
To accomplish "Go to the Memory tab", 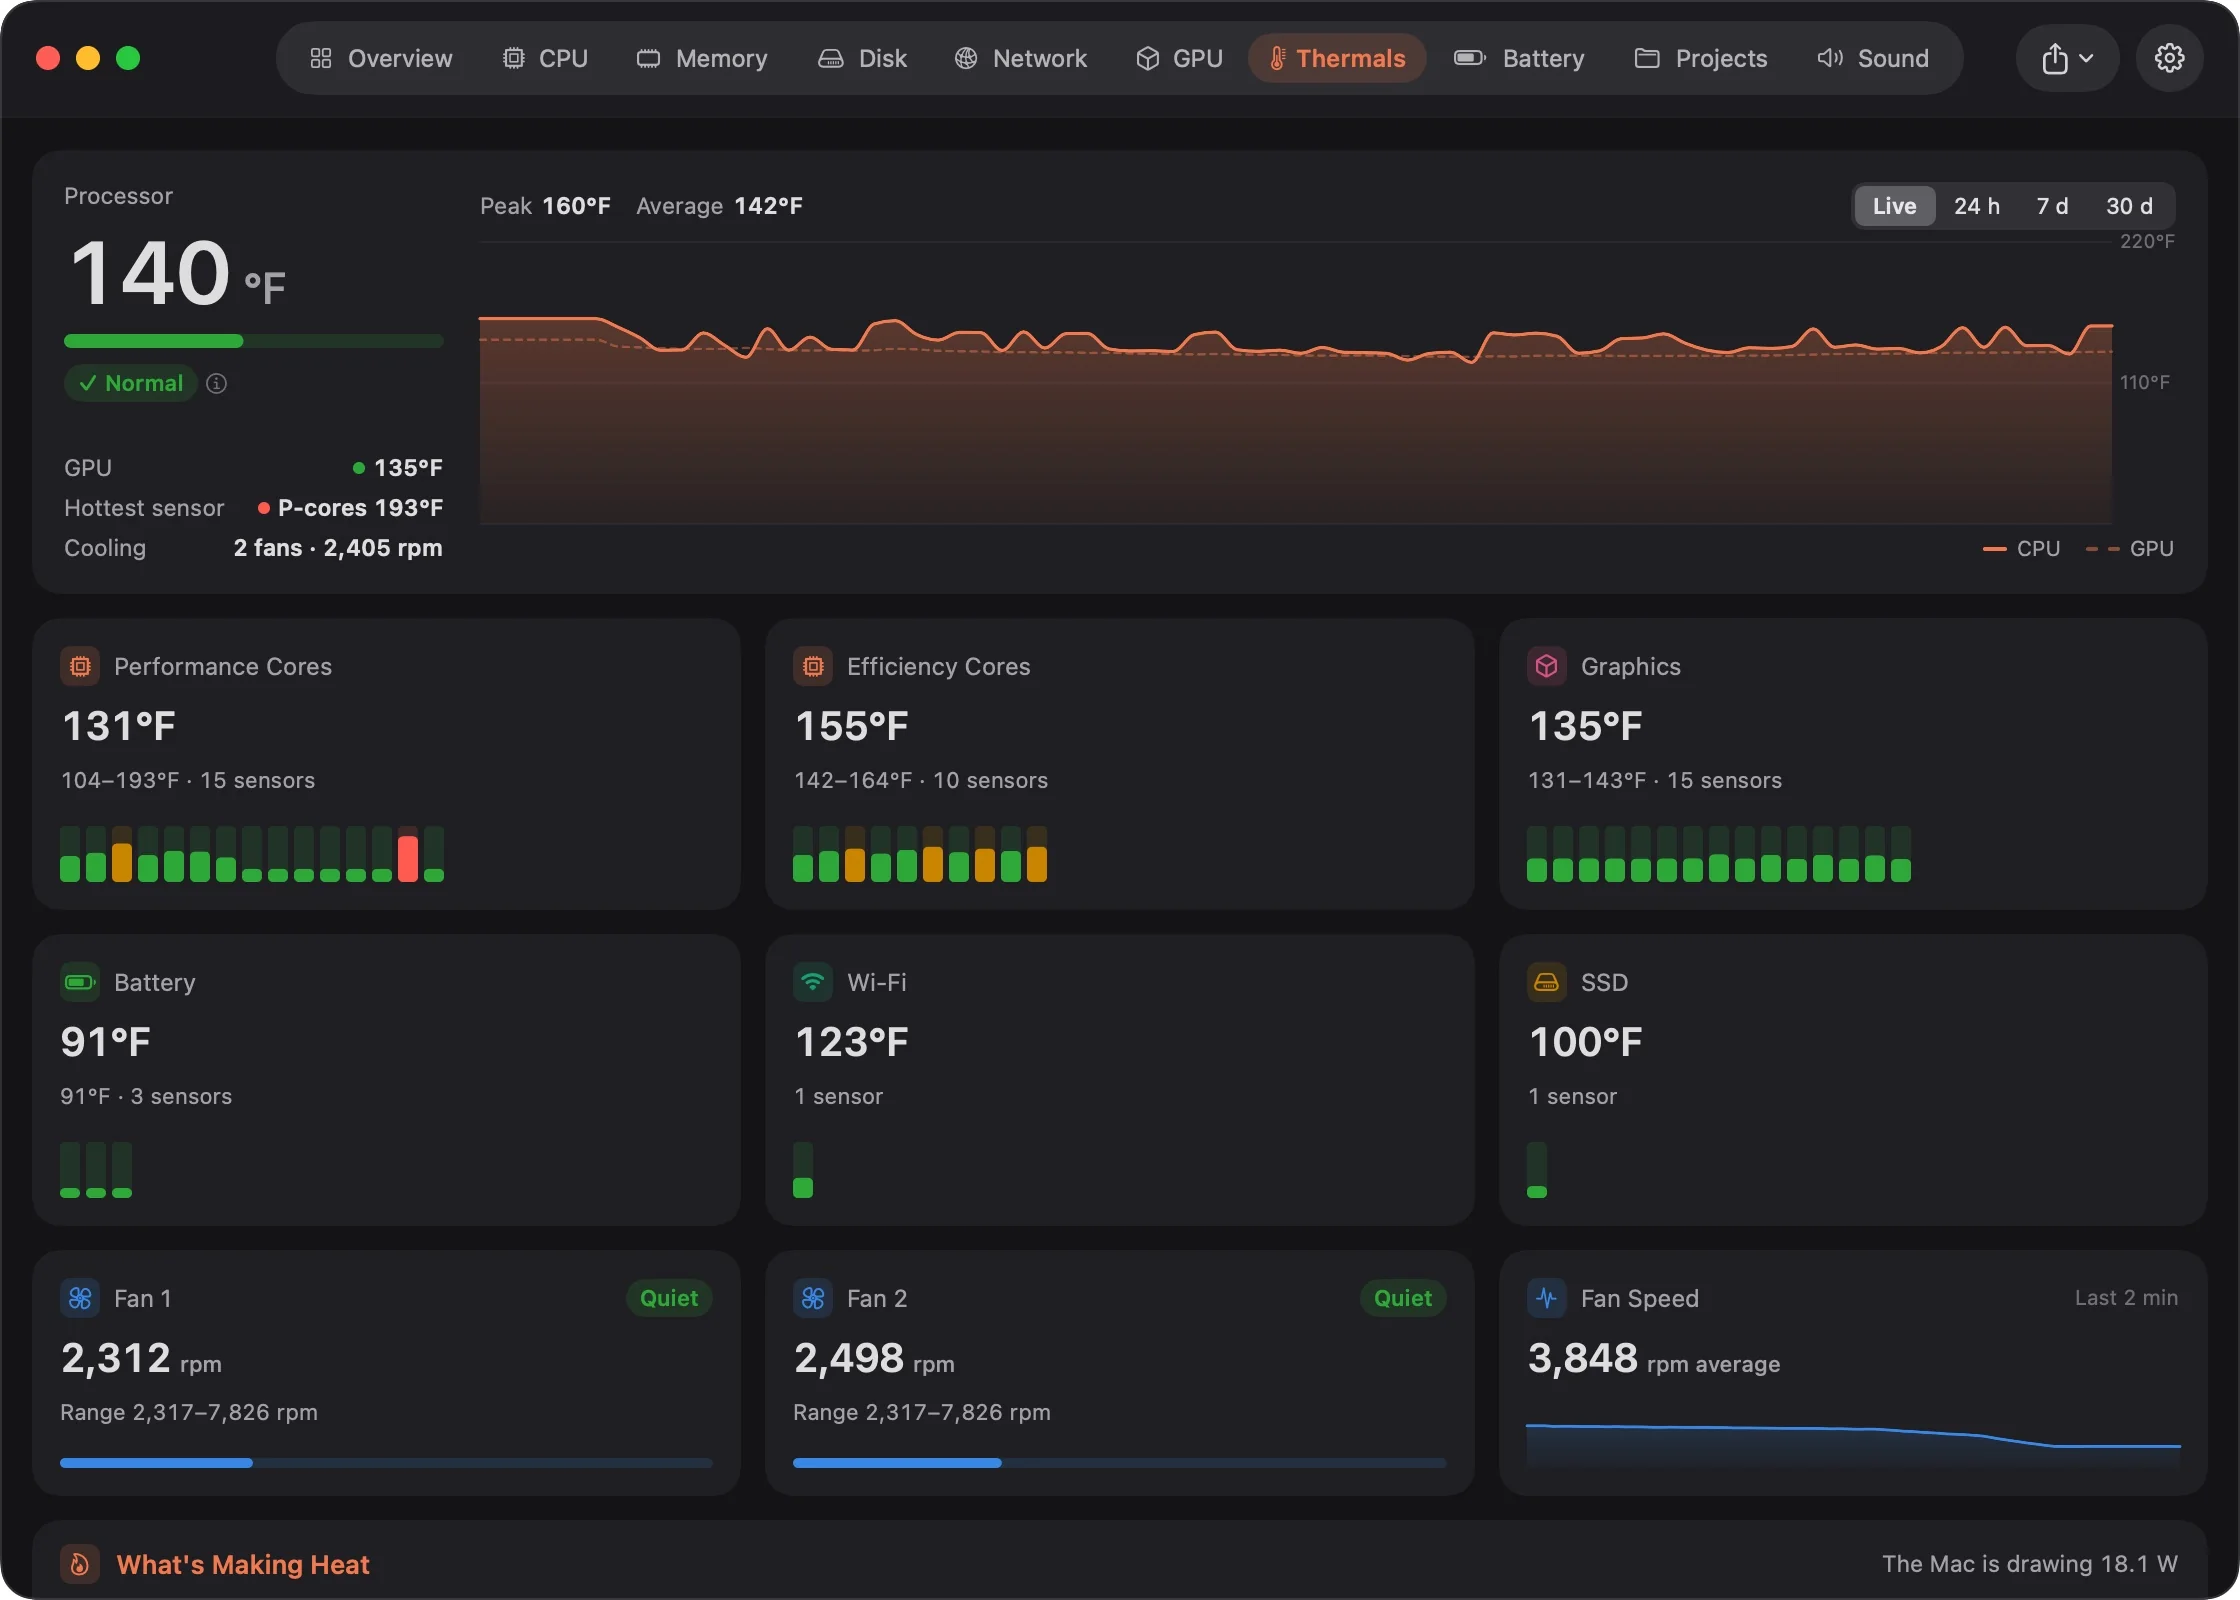I will coord(702,58).
